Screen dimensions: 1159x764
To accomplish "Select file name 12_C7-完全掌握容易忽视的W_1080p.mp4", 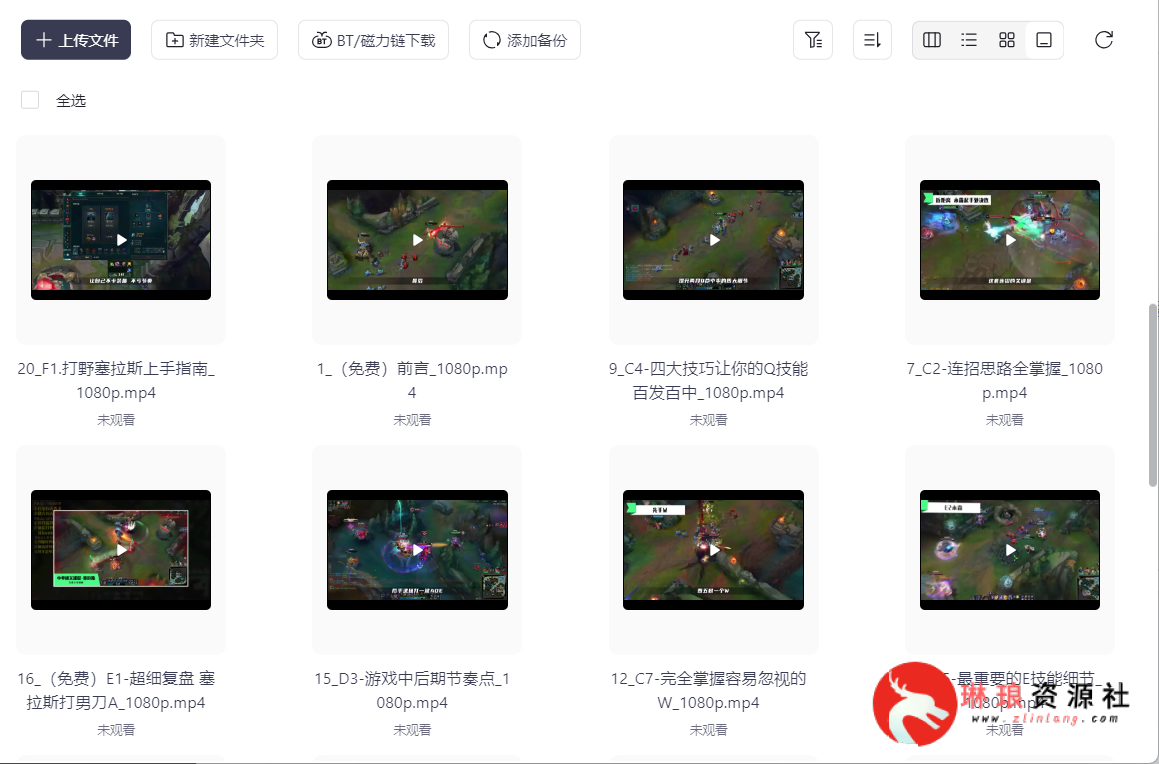I will pos(708,690).
